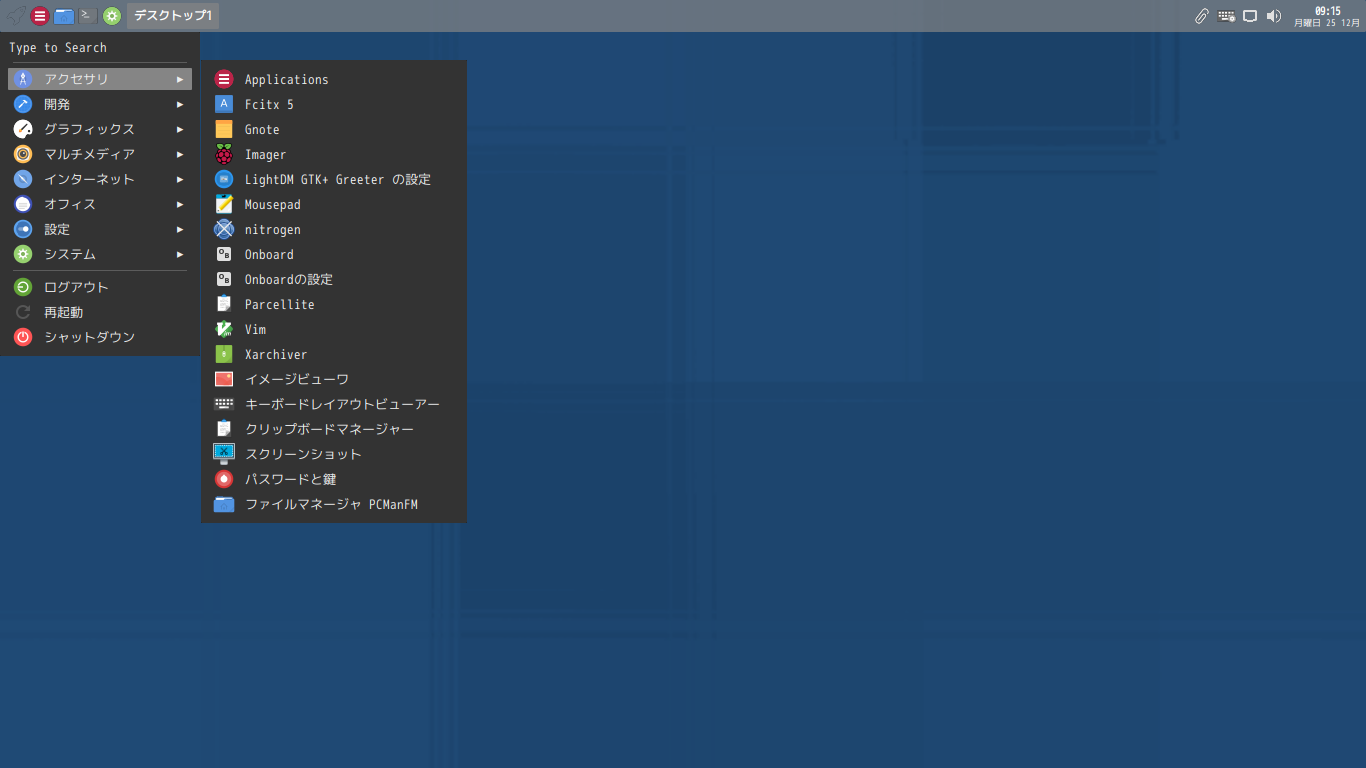
Task: Click the Onboard keyboard icon
Action: tap(224, 254)
